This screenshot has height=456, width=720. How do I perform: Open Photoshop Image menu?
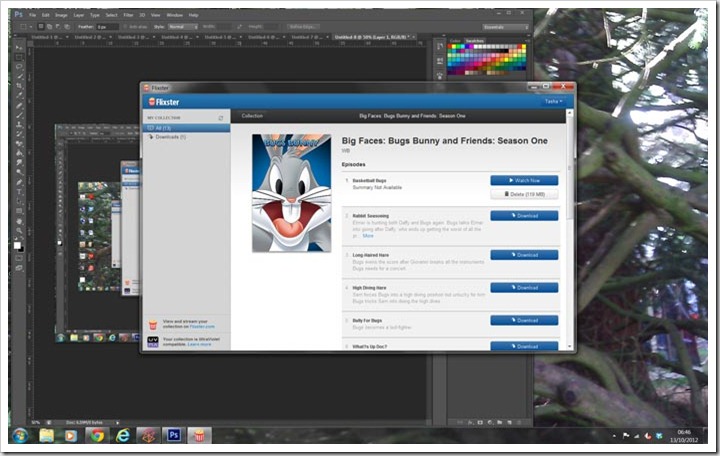pos(61,15)
